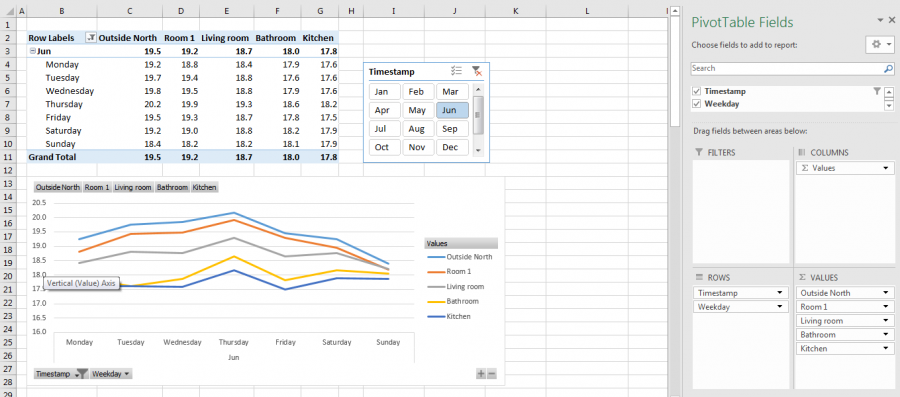
Task: Click the Kitchen column header cell
Action: [x=319, y=38]
